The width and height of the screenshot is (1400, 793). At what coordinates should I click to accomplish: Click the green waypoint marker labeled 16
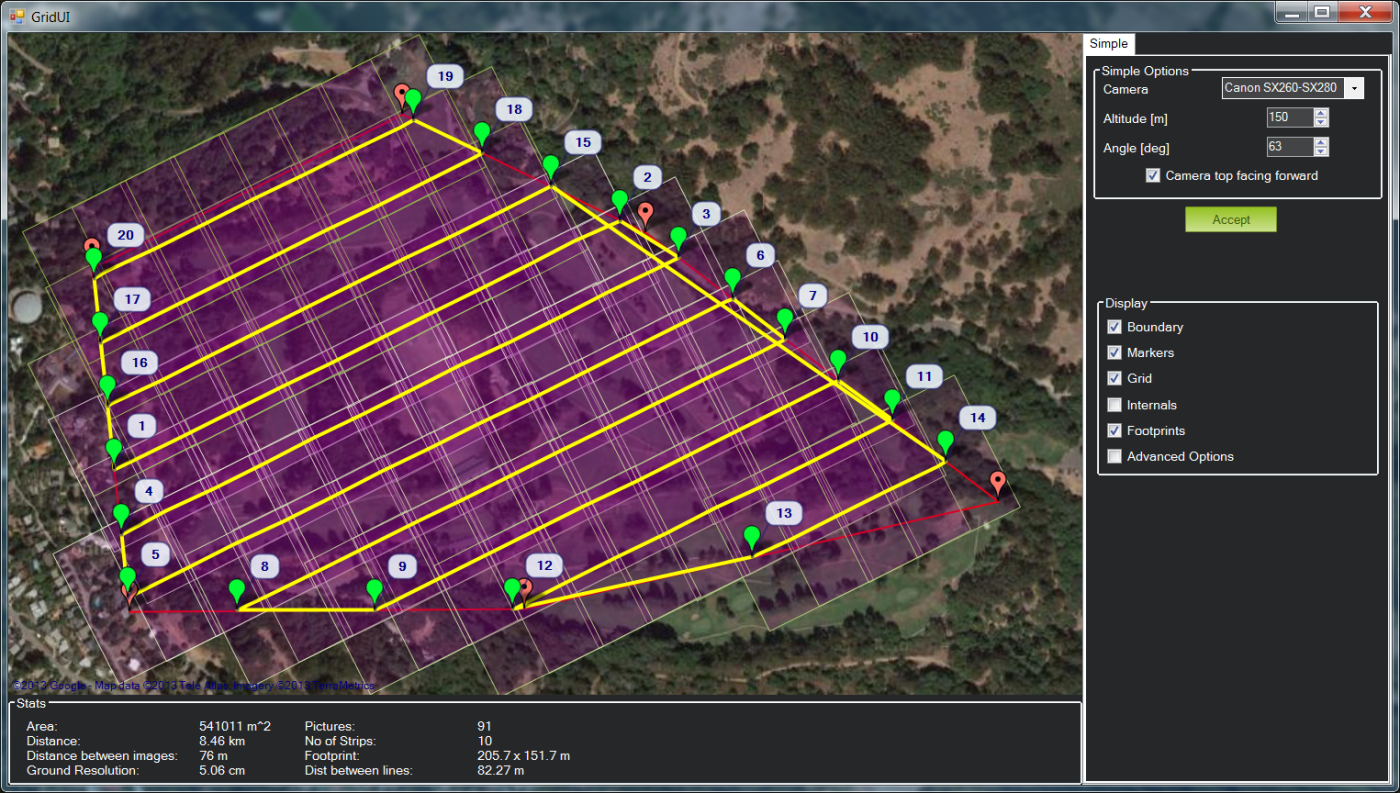coord(107,389)
